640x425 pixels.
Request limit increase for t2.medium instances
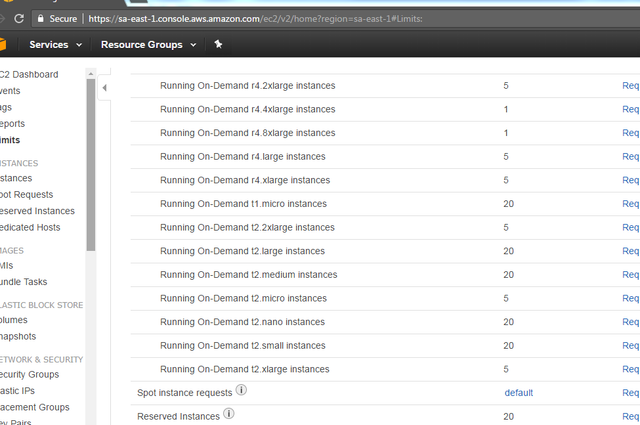[x=631, y=275]
